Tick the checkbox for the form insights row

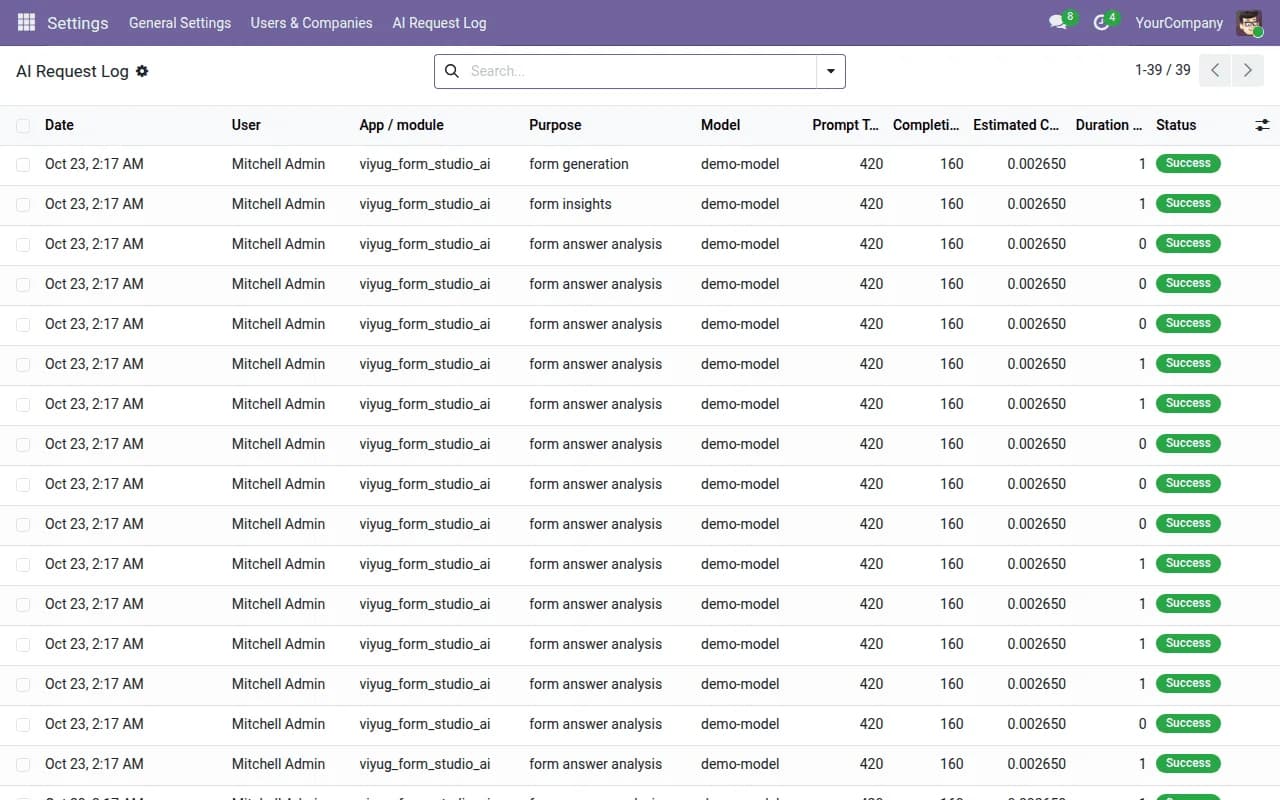point(23,205)
